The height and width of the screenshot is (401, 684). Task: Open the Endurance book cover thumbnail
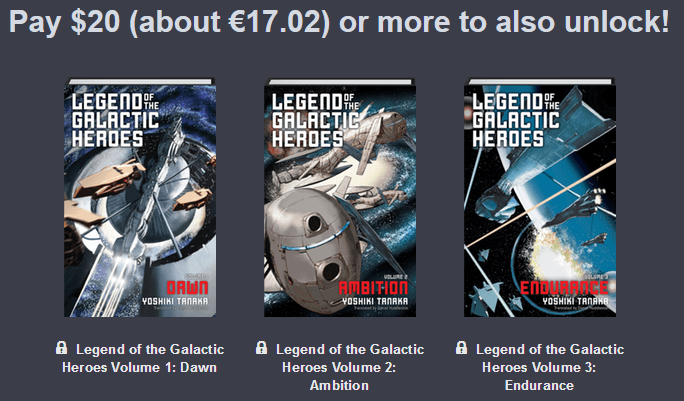[x=540, y=198]
